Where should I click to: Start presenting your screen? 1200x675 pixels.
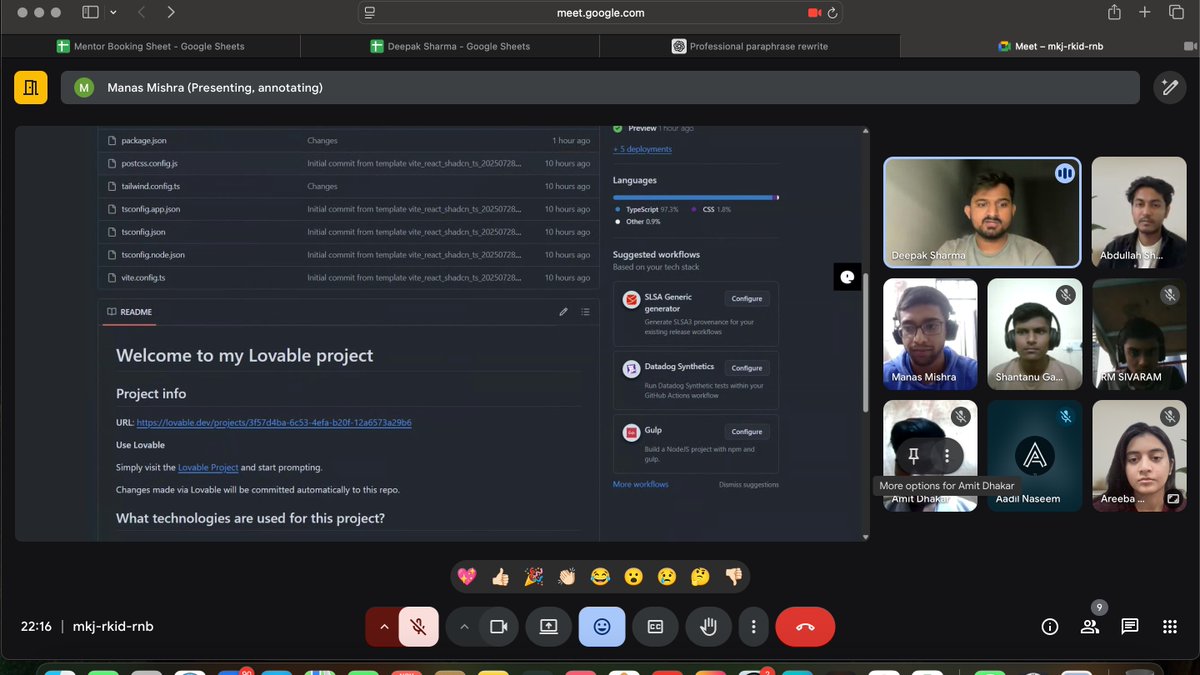548,627
